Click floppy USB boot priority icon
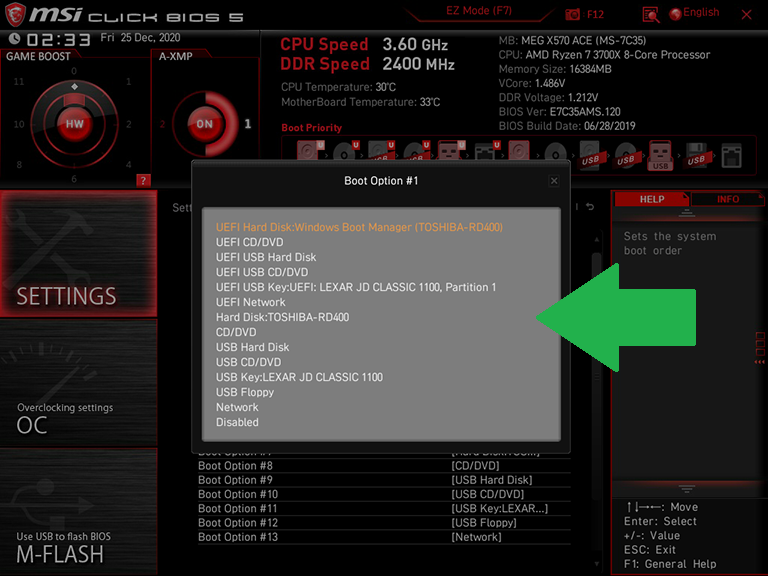The width and height of the screenshot is (768, 576). (x=696, y=156)
